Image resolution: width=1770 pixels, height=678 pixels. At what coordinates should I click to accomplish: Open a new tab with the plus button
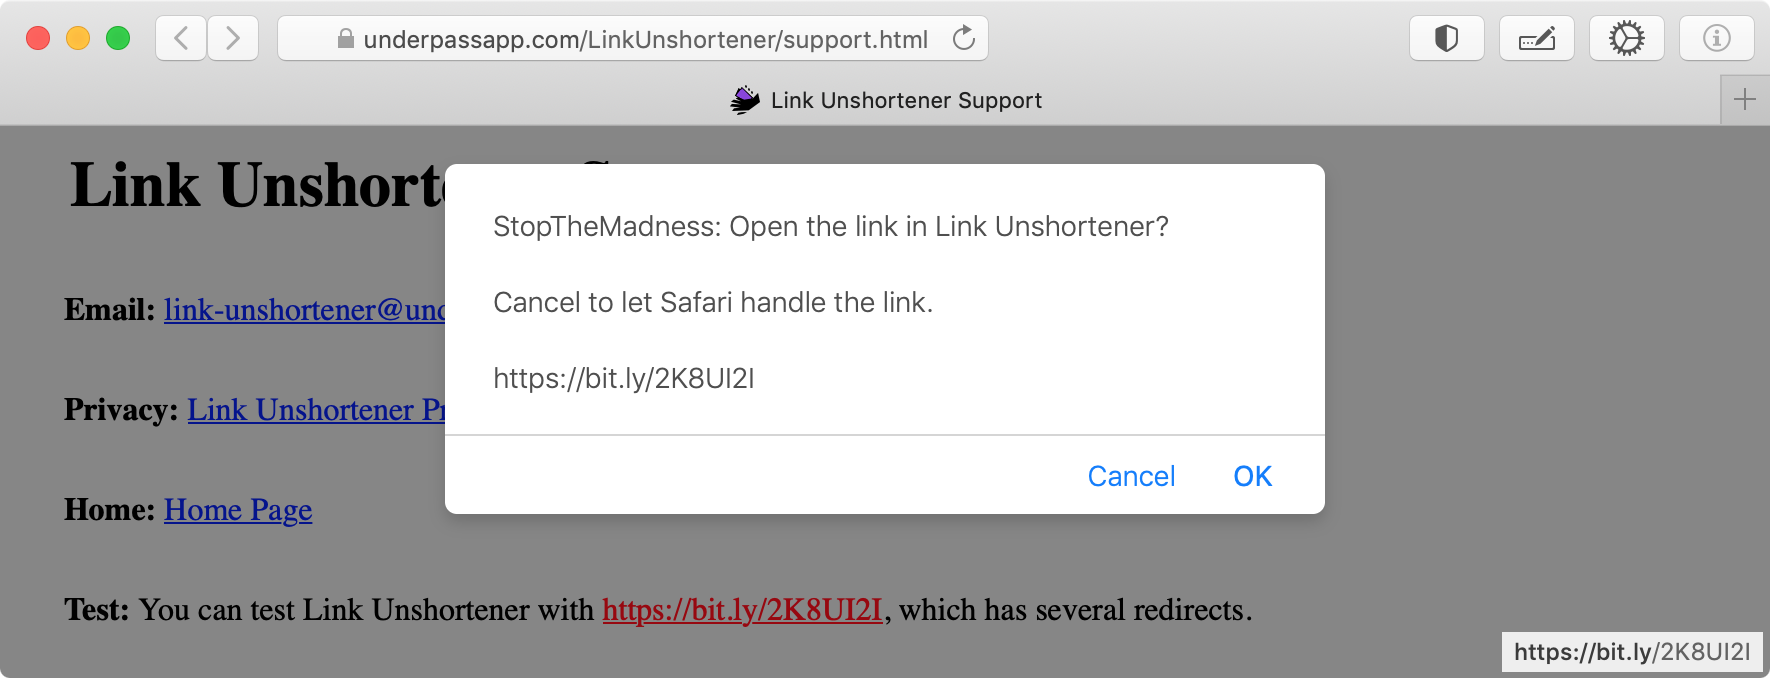click(x=1744, y=100)
